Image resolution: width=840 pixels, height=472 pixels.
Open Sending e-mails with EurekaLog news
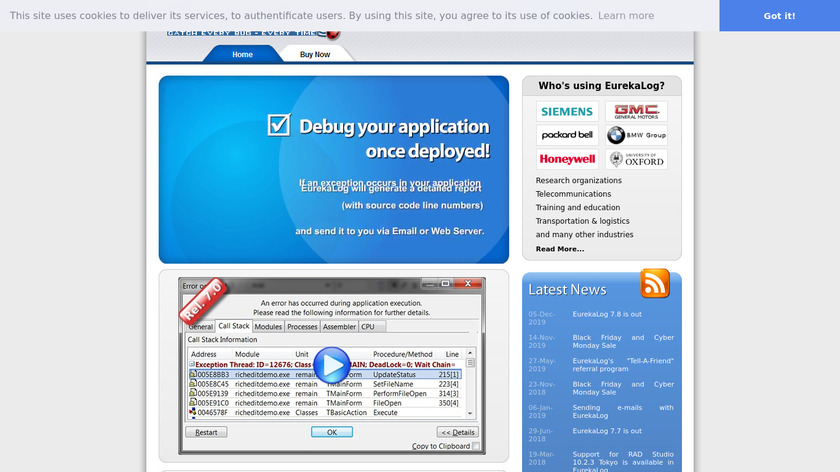pyautogui.click(x=623, y=411)
